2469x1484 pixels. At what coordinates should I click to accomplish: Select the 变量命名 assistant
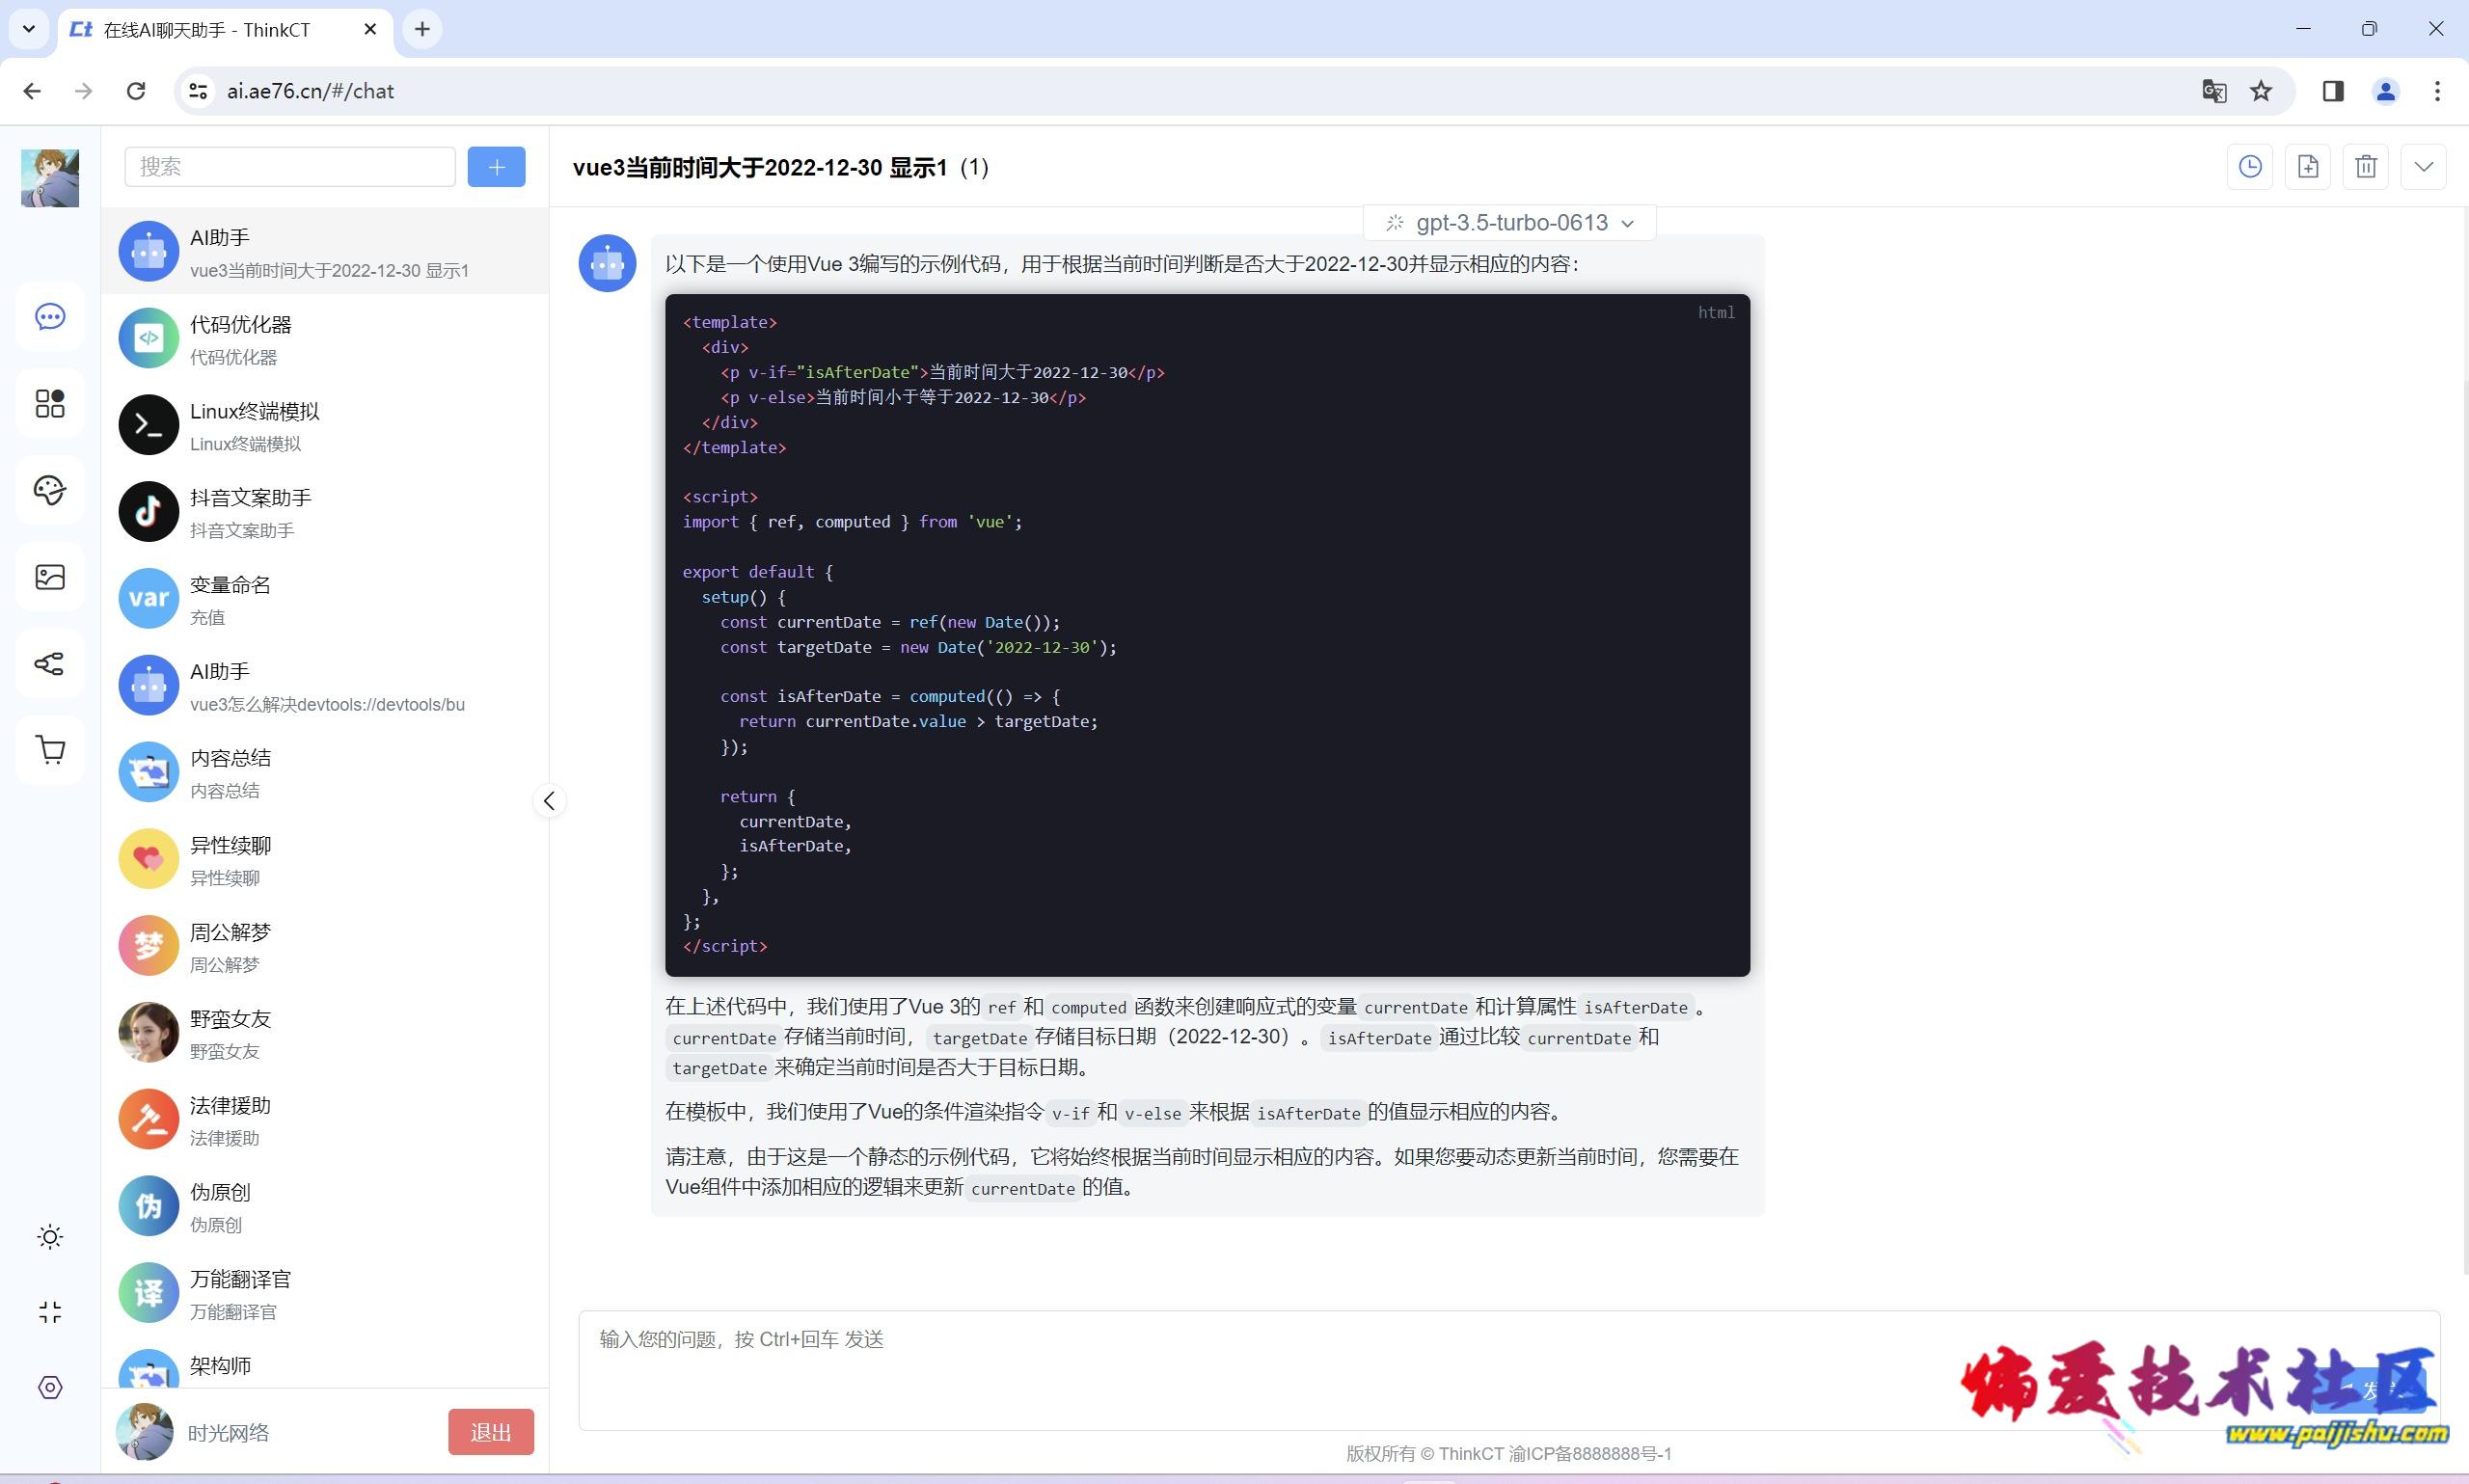325,599
